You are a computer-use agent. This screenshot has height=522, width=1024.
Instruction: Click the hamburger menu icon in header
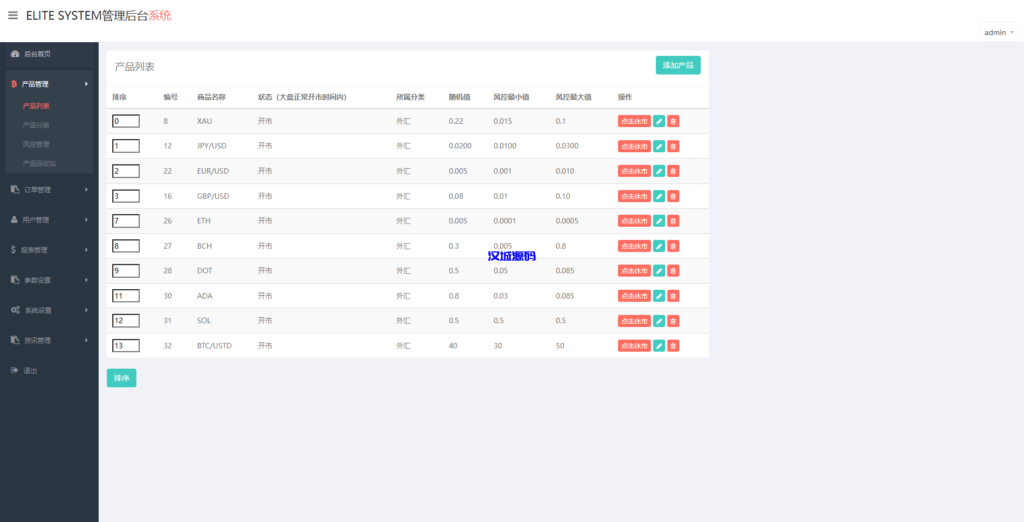pyautogui.click(x=13, y=15)
